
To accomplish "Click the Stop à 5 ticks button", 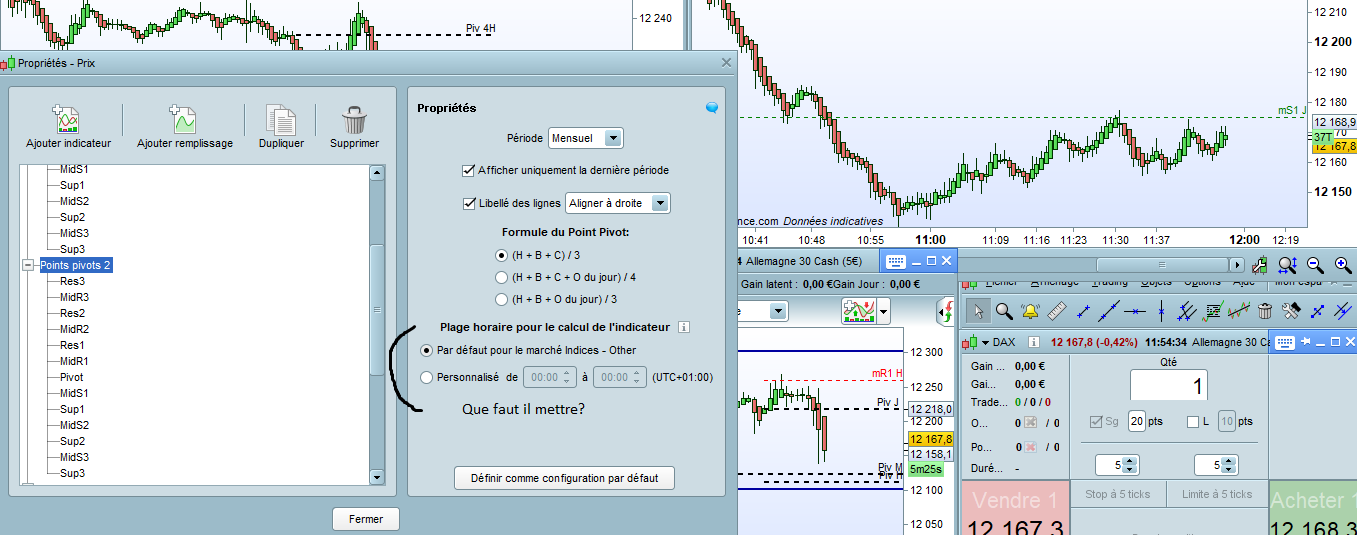I will click(x=1117, y=494).
